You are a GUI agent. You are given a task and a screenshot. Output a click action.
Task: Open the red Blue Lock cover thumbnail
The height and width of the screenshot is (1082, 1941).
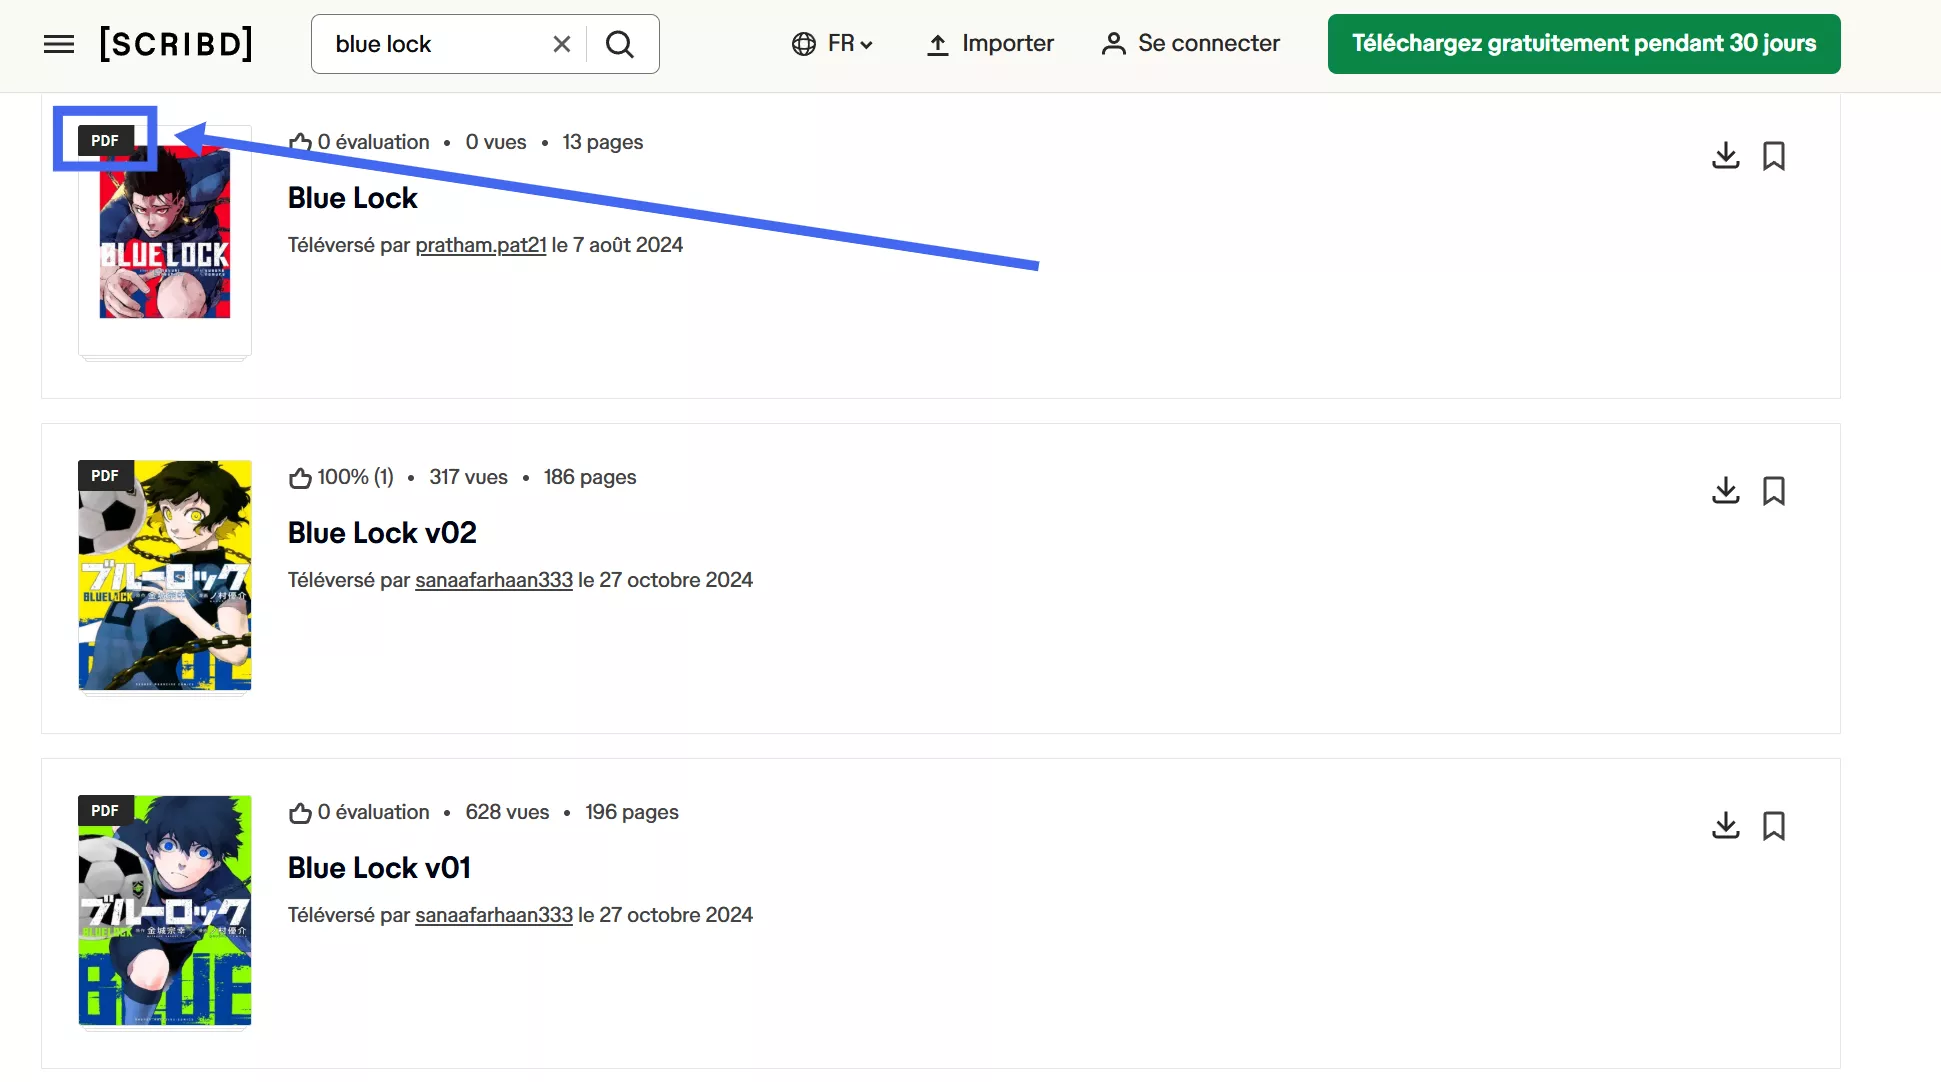165,240
